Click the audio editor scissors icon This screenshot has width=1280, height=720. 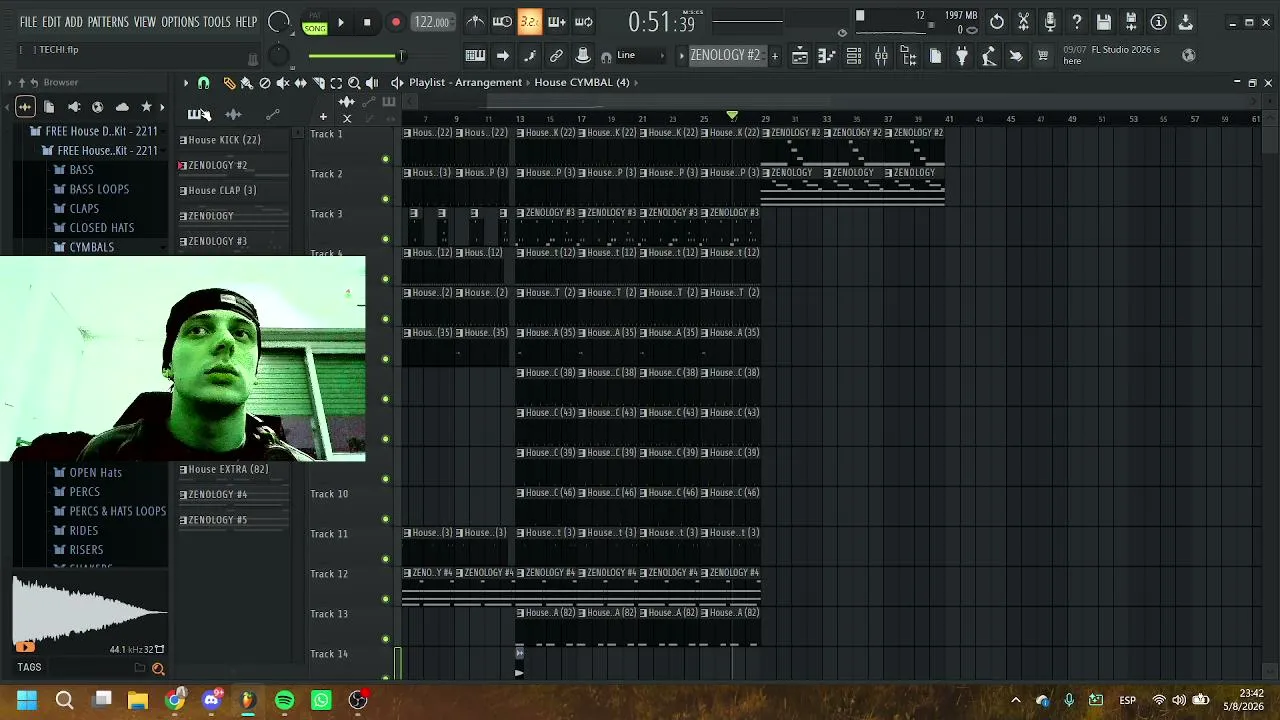[1024, 22]
